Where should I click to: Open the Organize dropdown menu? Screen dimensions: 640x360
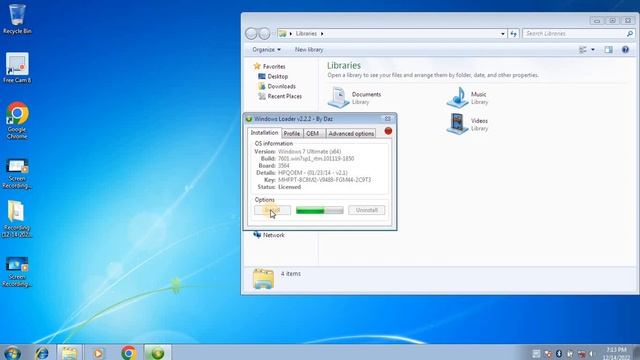267,50
